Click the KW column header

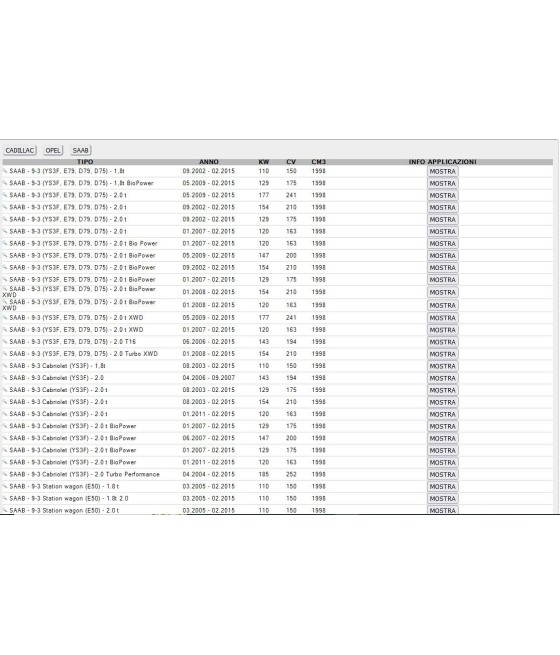click(x=264, y=162)
